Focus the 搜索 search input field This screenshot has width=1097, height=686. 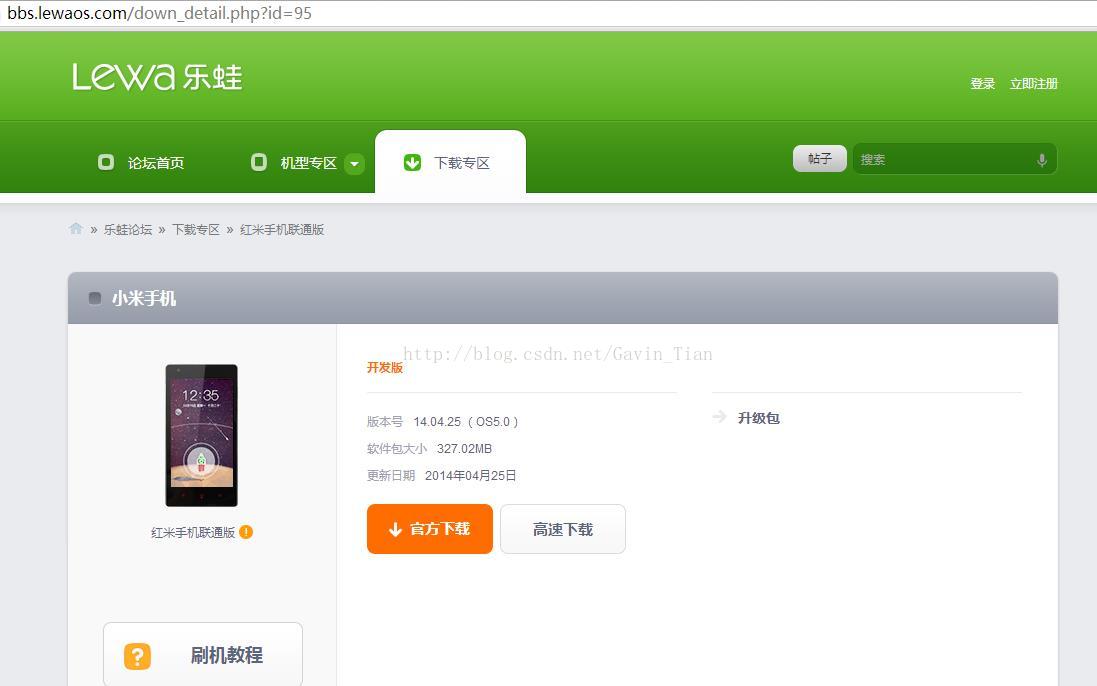(x=954, y=159)
